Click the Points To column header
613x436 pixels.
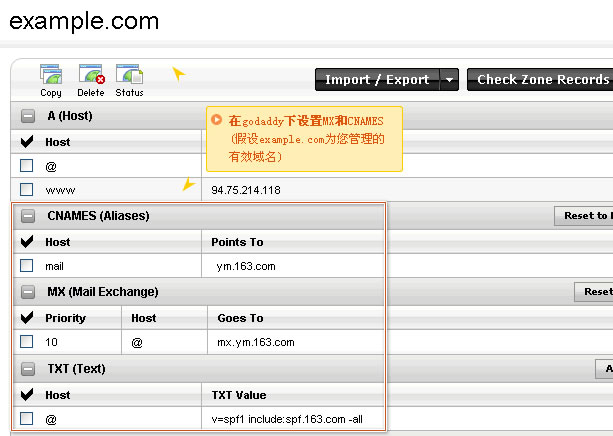[x=237, y=242]
